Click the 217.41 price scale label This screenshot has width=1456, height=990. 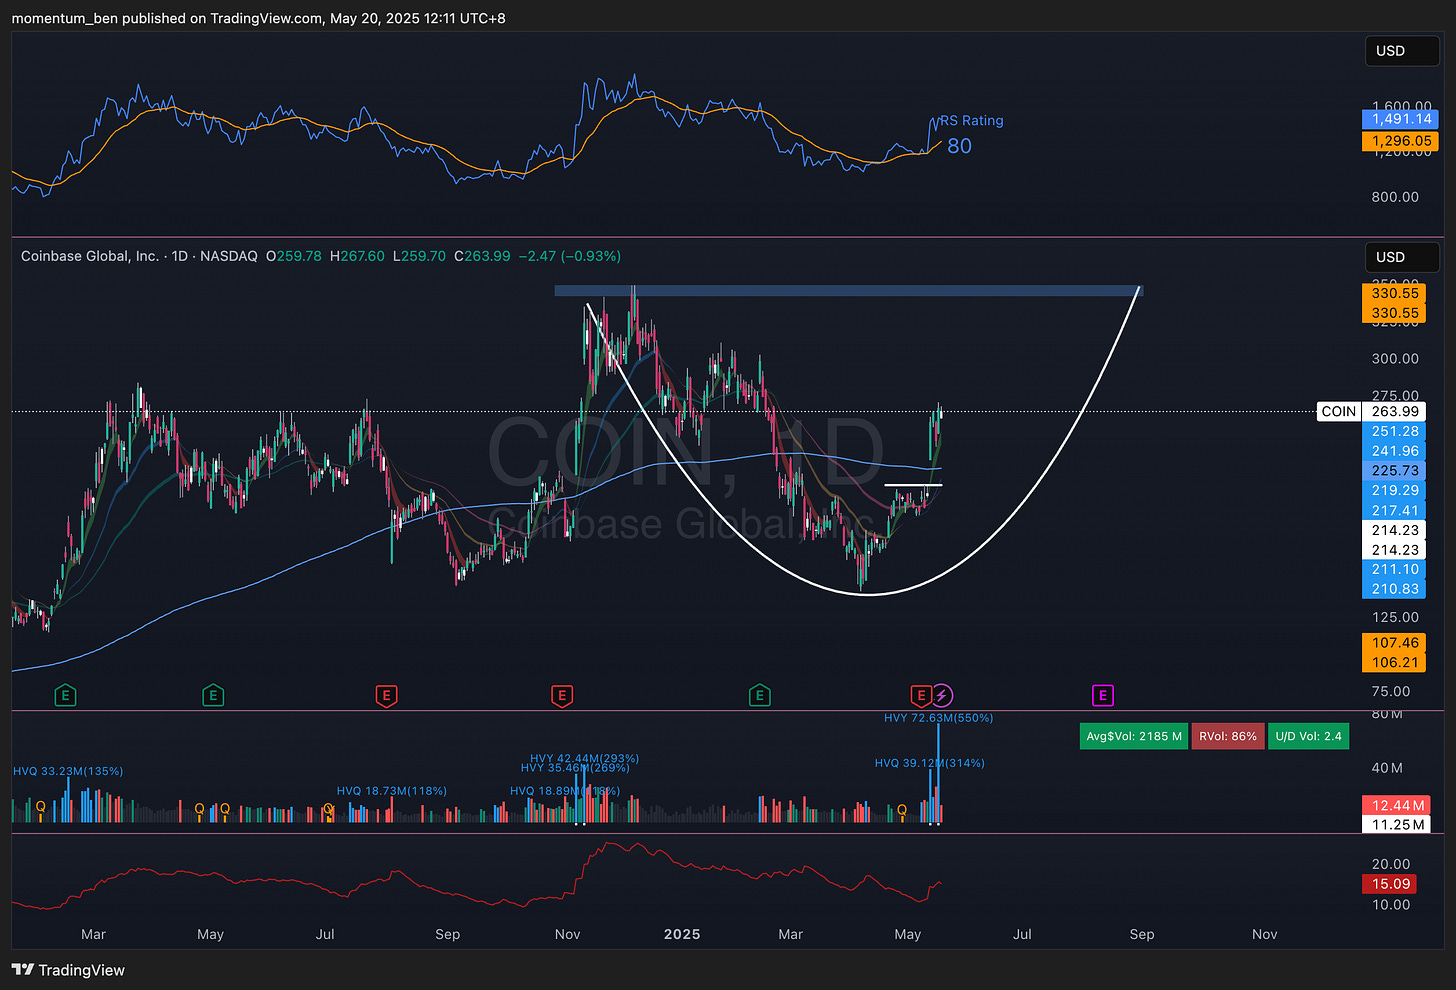(1394, 510)
